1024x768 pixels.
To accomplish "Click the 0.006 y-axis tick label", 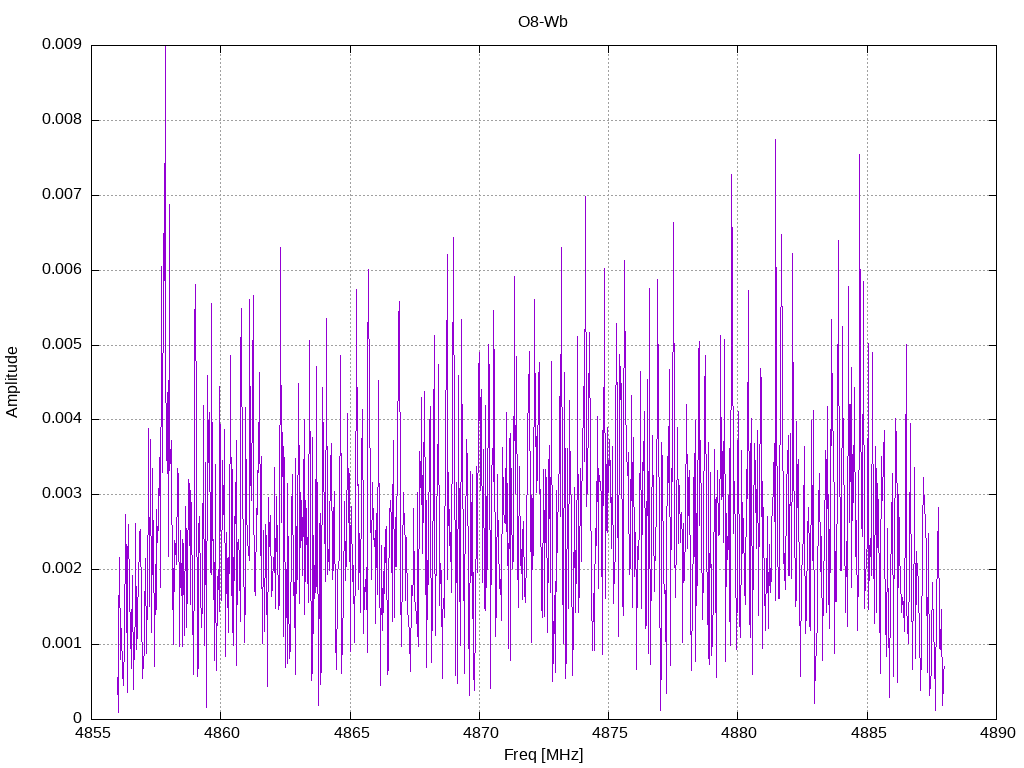I will 62,270.
